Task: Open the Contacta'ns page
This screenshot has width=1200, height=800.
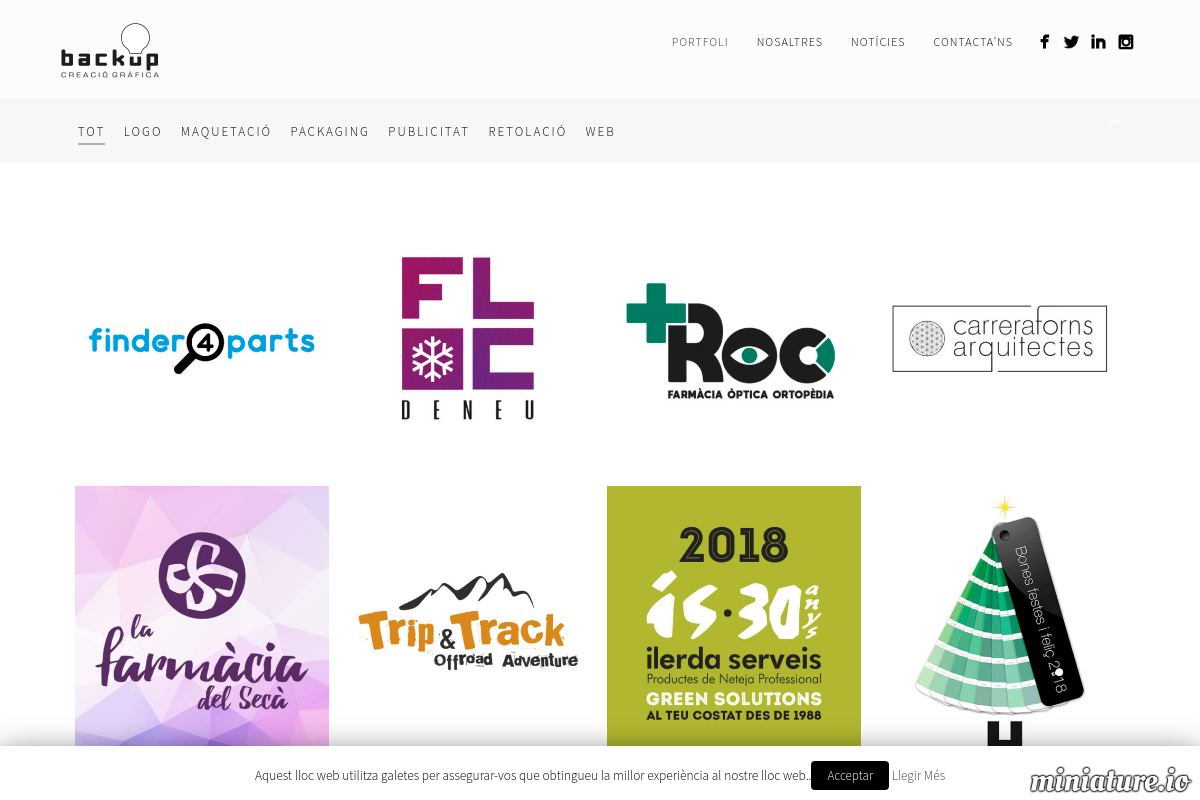Action: [x=973, y=42]
